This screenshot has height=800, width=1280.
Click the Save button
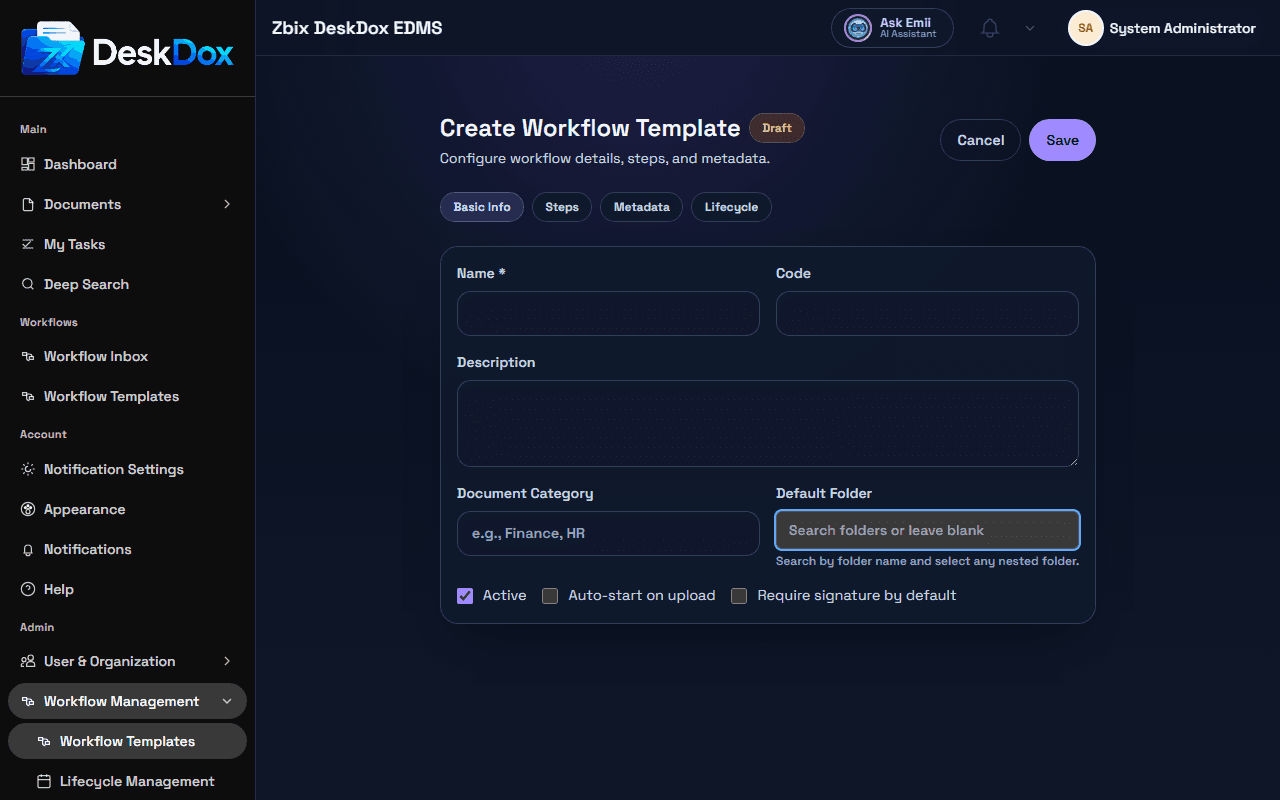click(x=1062, y=140)
